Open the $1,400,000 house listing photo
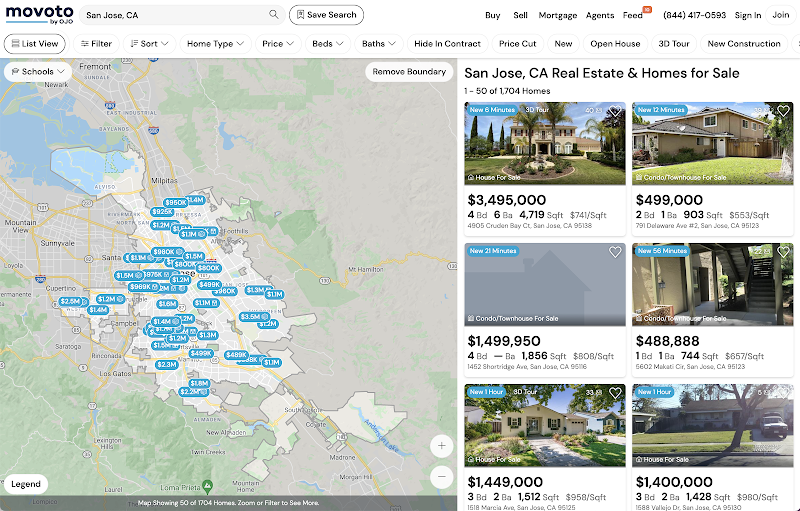This screenshot has height=511, width=800. click(x=713, y=425)
